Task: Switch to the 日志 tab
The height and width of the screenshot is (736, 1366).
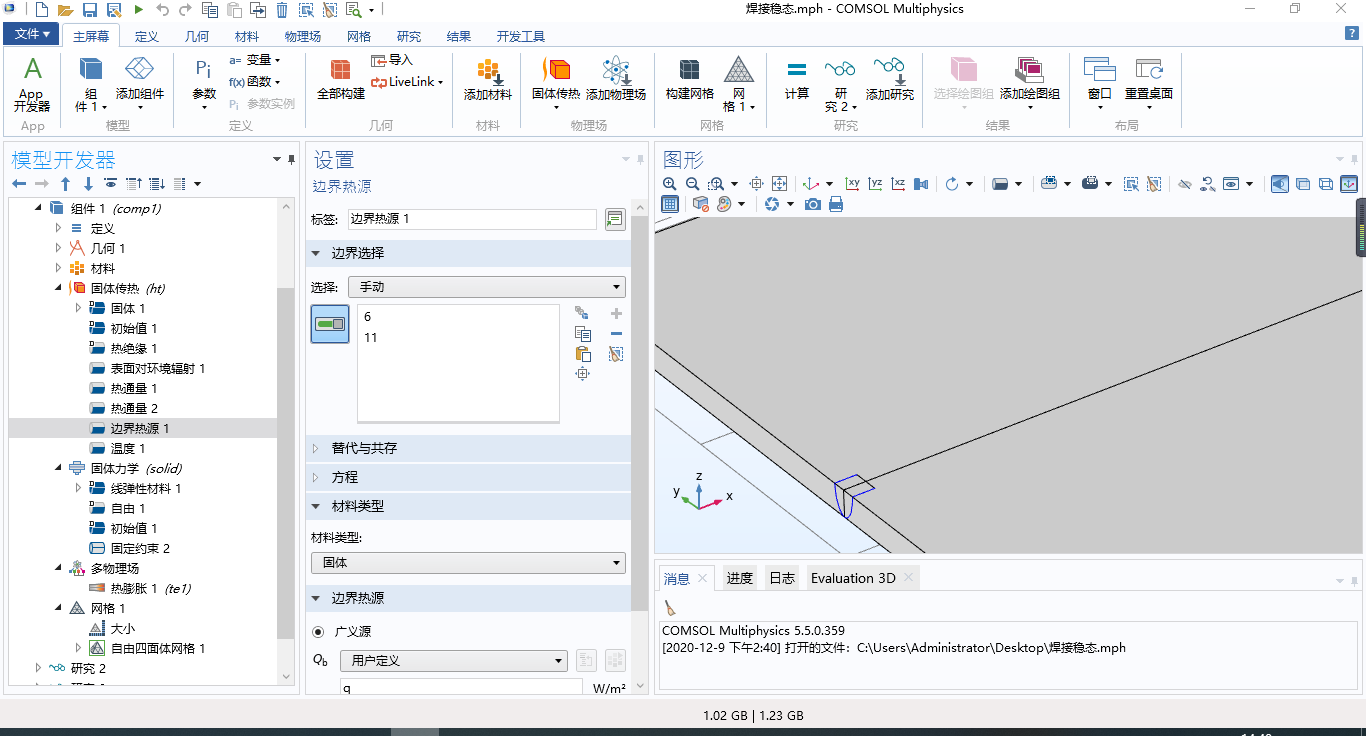Action: tap(782, 578)
